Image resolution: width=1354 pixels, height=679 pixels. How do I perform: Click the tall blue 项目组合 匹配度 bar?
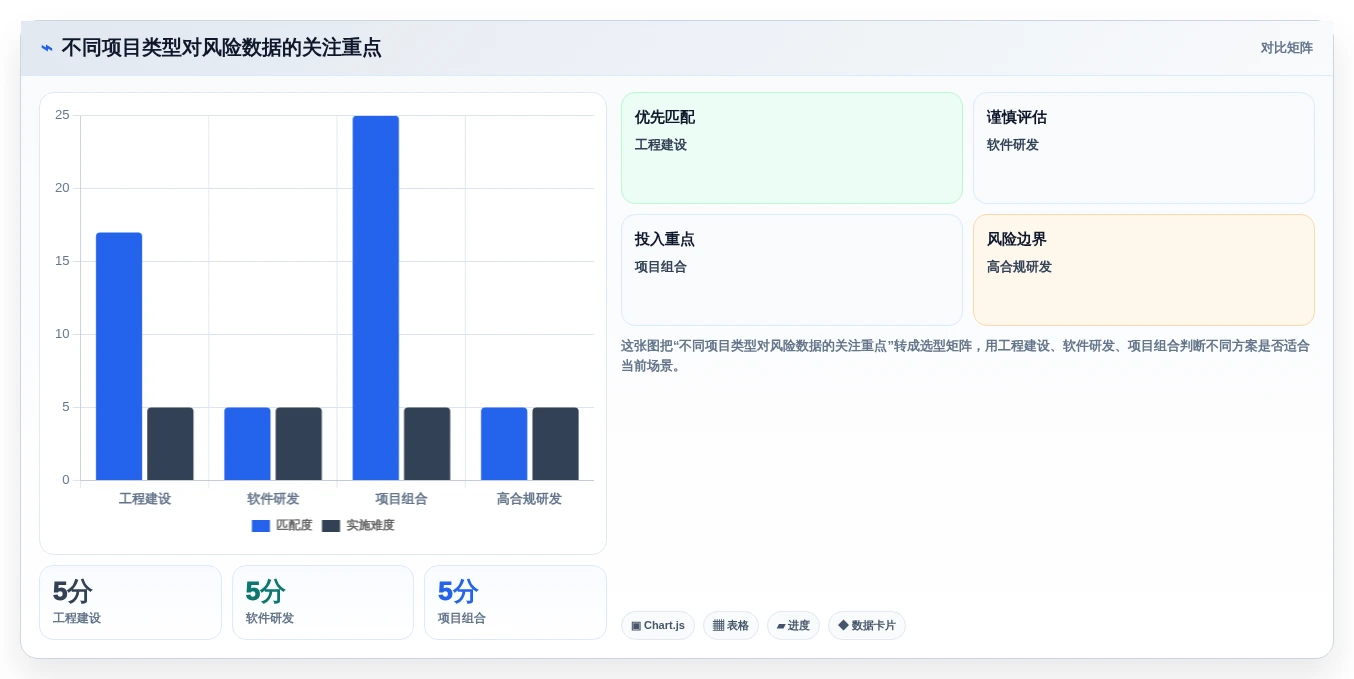click(375, 298)
